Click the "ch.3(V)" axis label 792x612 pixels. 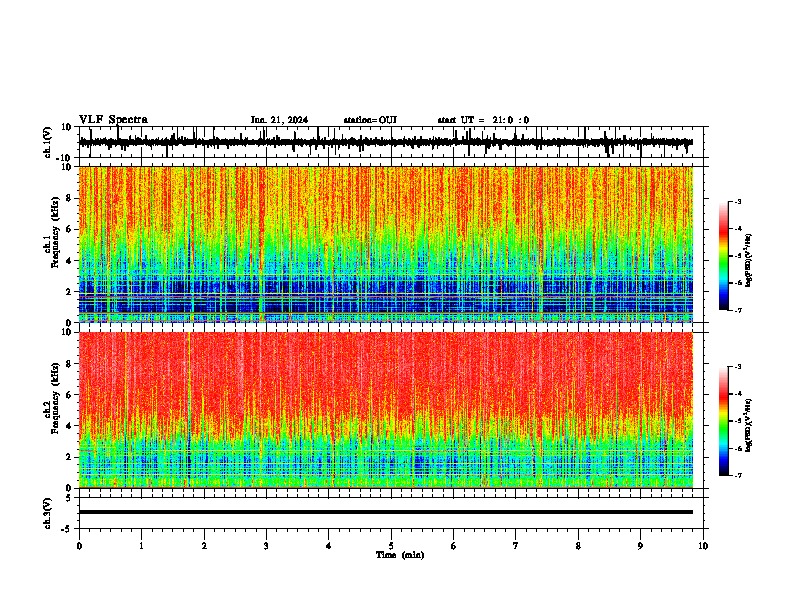48,513
